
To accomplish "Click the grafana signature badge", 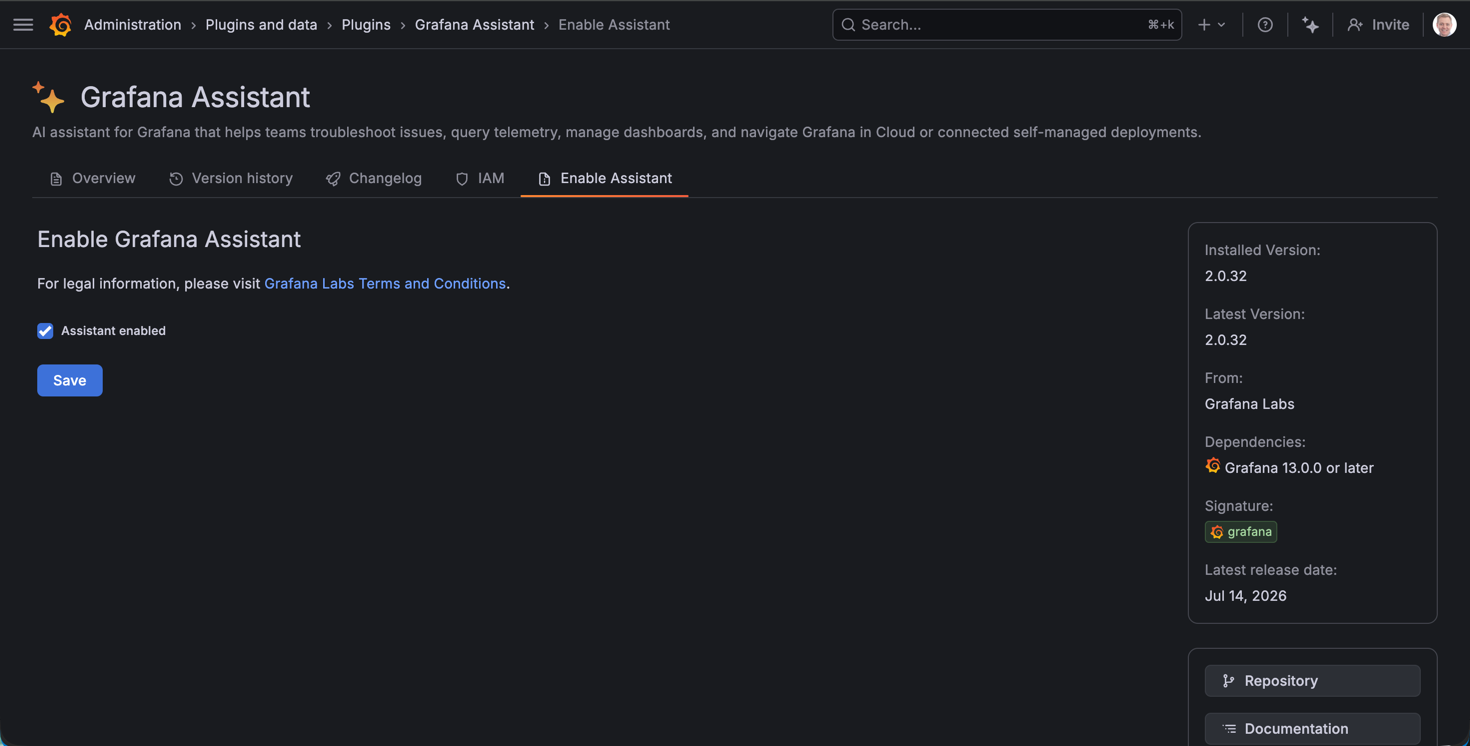I will [1241, 532].
